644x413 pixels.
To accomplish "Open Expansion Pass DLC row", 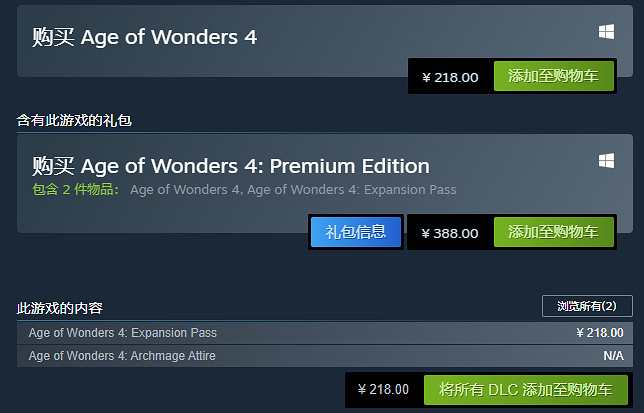I will (123, 333).
